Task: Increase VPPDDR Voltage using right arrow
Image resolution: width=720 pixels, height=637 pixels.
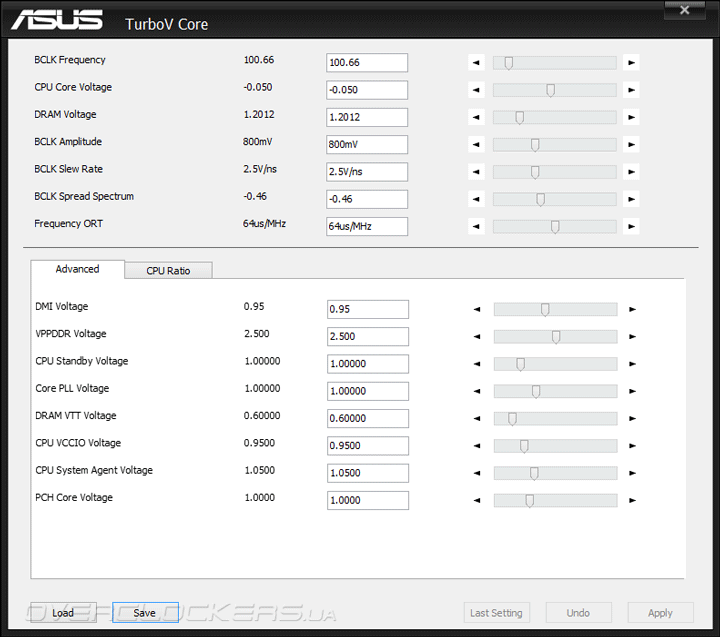Action: click(632, 337)
